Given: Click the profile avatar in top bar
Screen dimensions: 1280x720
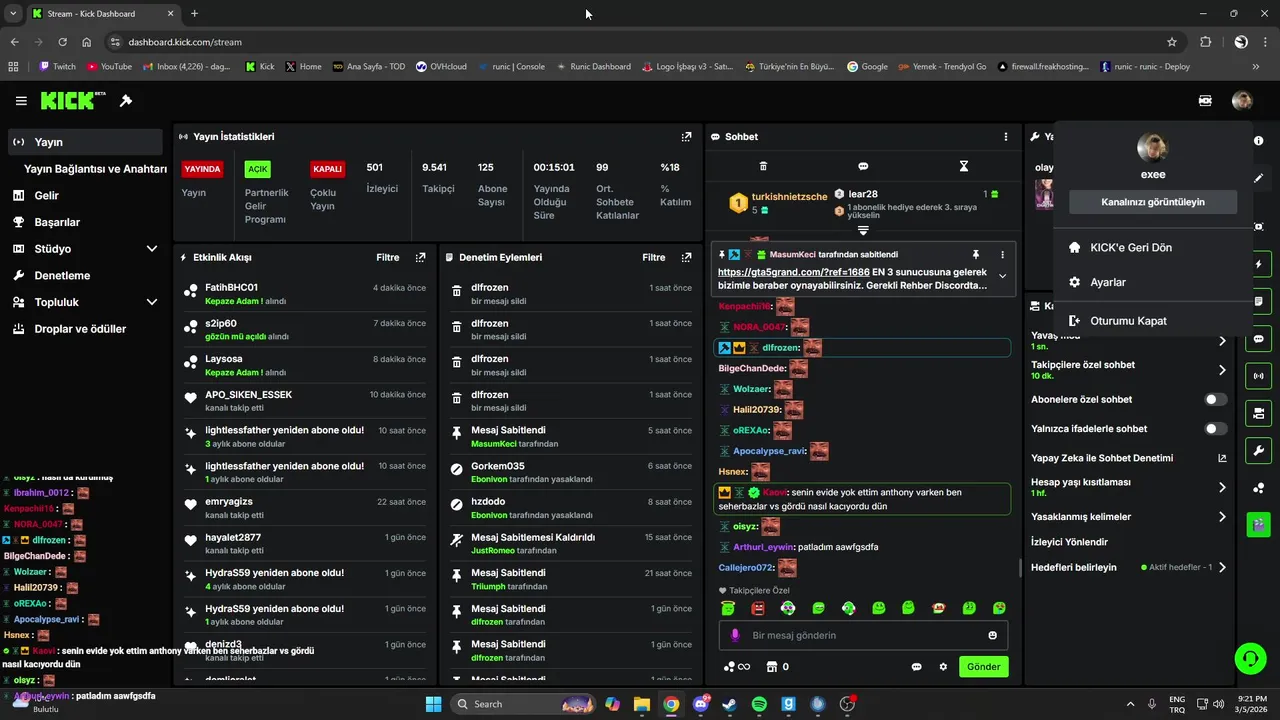Looking at the screenshot, I should click(x=1242, y=100).
